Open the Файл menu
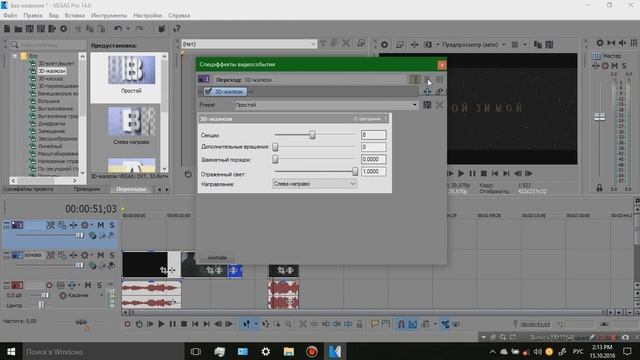Image resolution: width=640 pixels, height=360 pixels. [x=10, y=16]
